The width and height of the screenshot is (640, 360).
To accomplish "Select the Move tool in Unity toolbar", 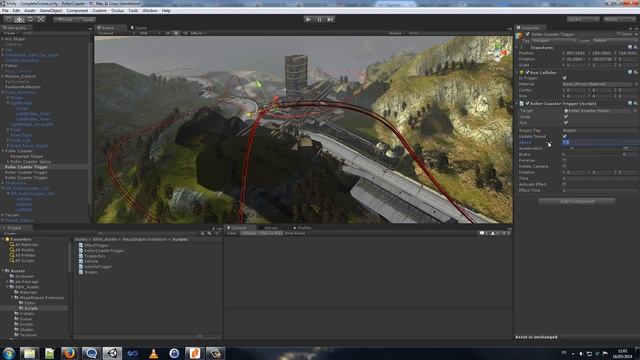I will pyautogui.click(x=19, y=19).
